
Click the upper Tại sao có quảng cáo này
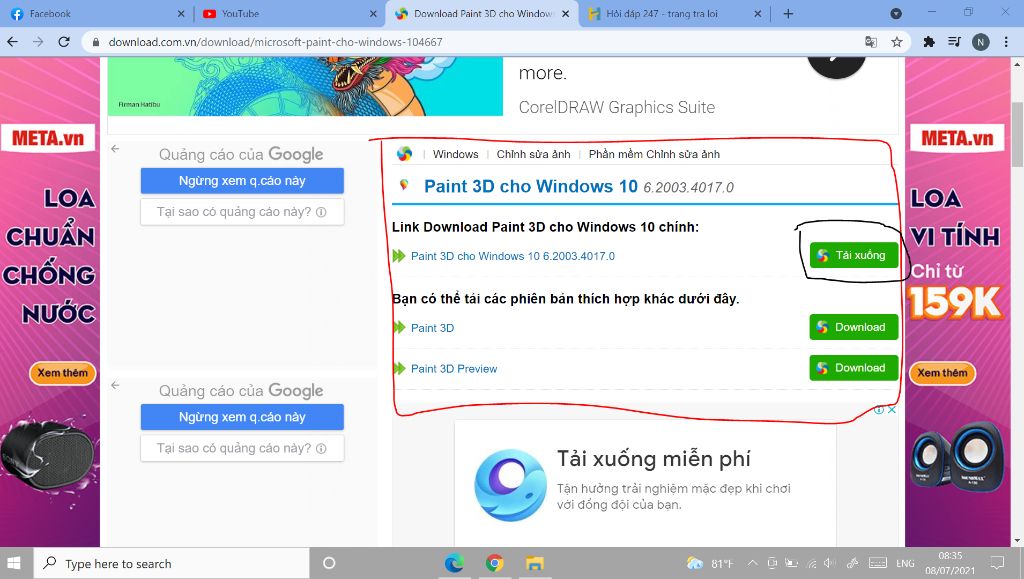click(242, 211)
